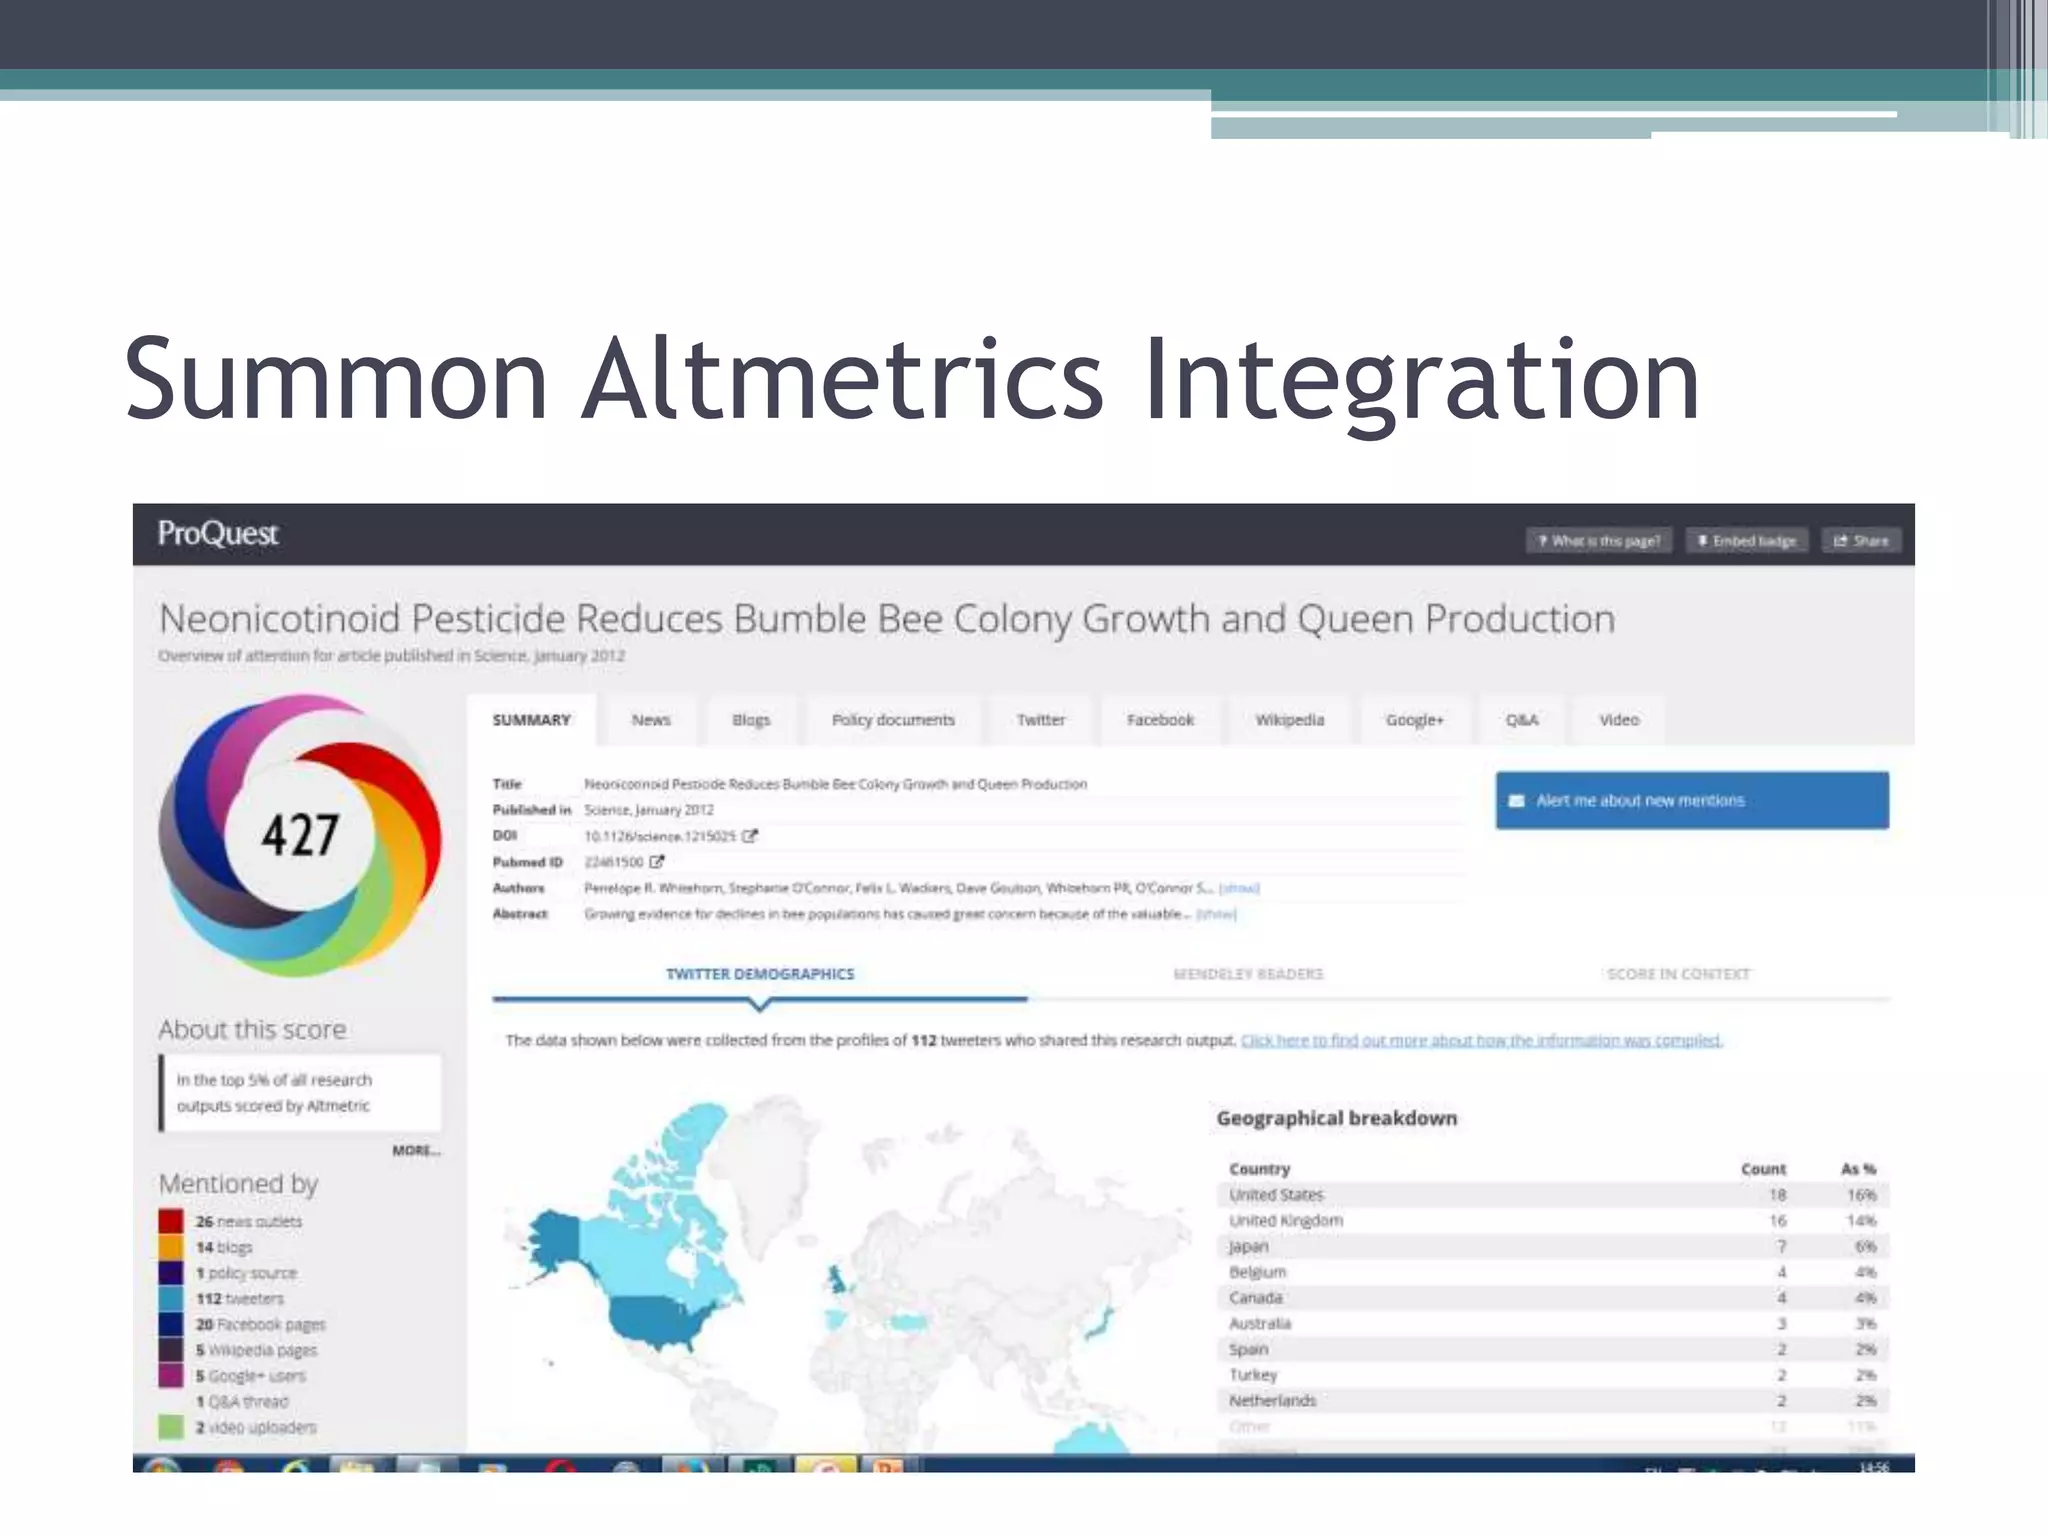Click the Japan row in table

1553,1247
